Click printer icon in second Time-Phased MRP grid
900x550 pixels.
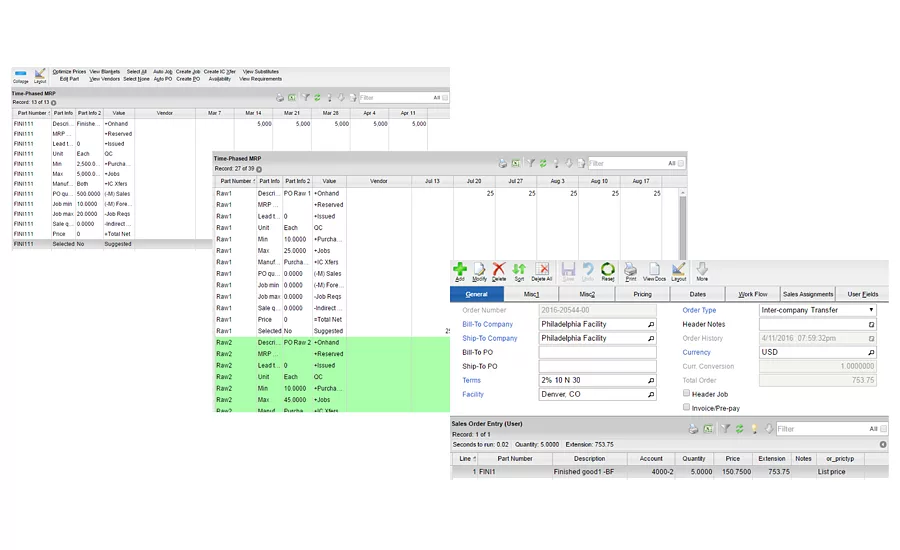coord(503,164)
